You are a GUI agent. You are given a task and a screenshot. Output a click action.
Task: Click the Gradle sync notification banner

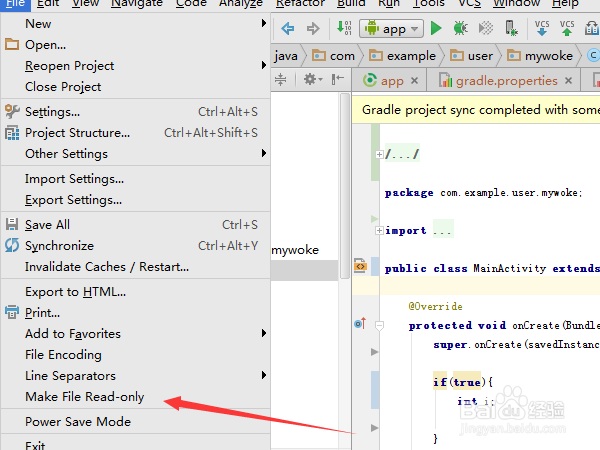coord(476,110)
